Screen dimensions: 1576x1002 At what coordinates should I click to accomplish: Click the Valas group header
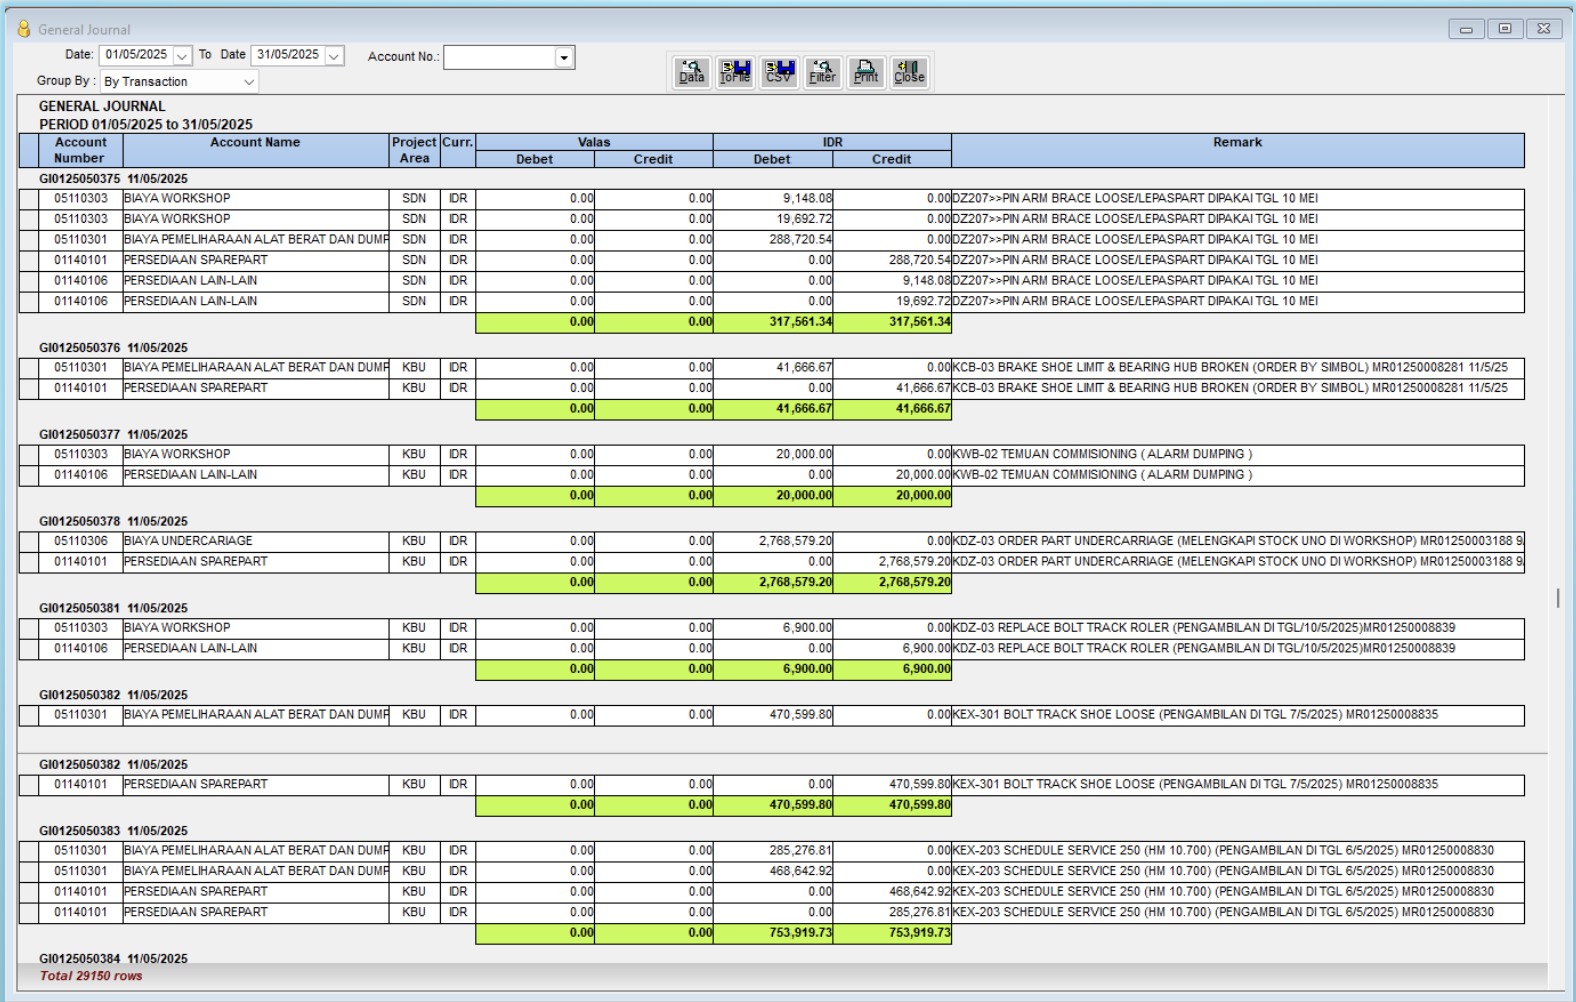click(x=594, y=142)
